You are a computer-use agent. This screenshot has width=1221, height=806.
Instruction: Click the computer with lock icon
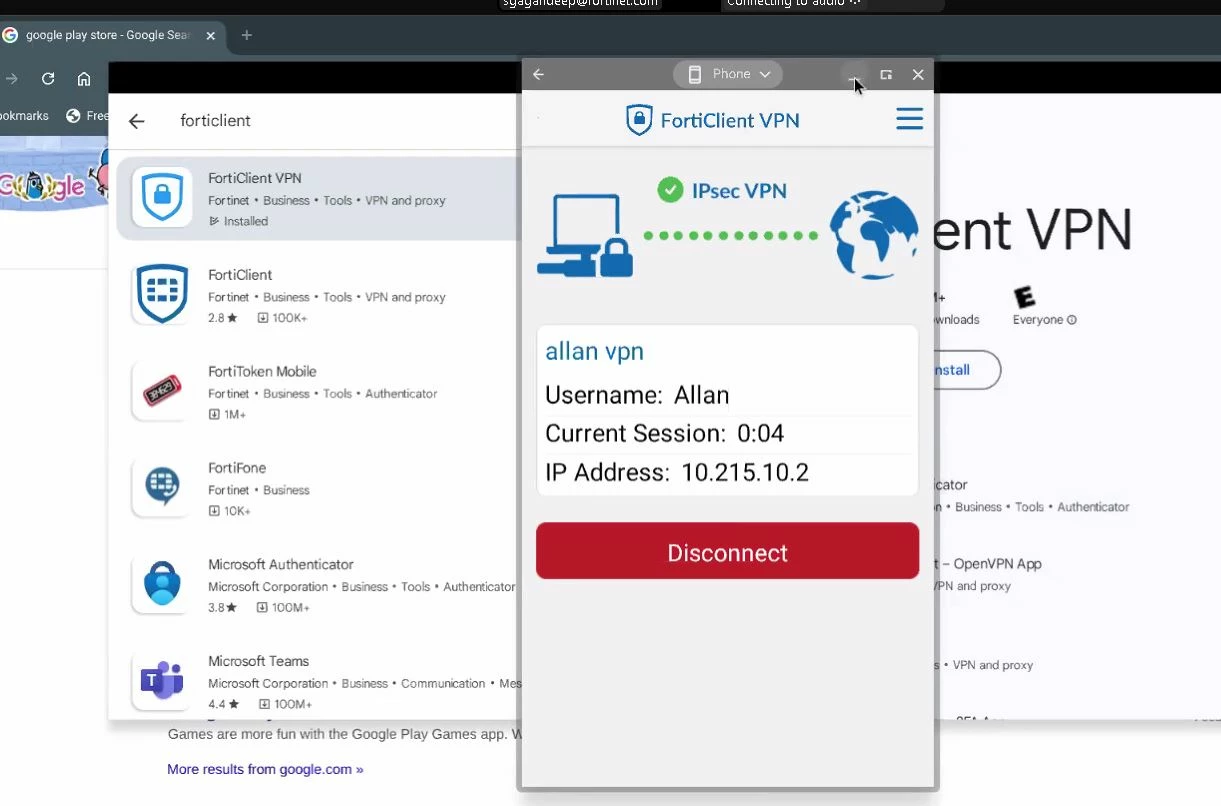coord(586,236)
